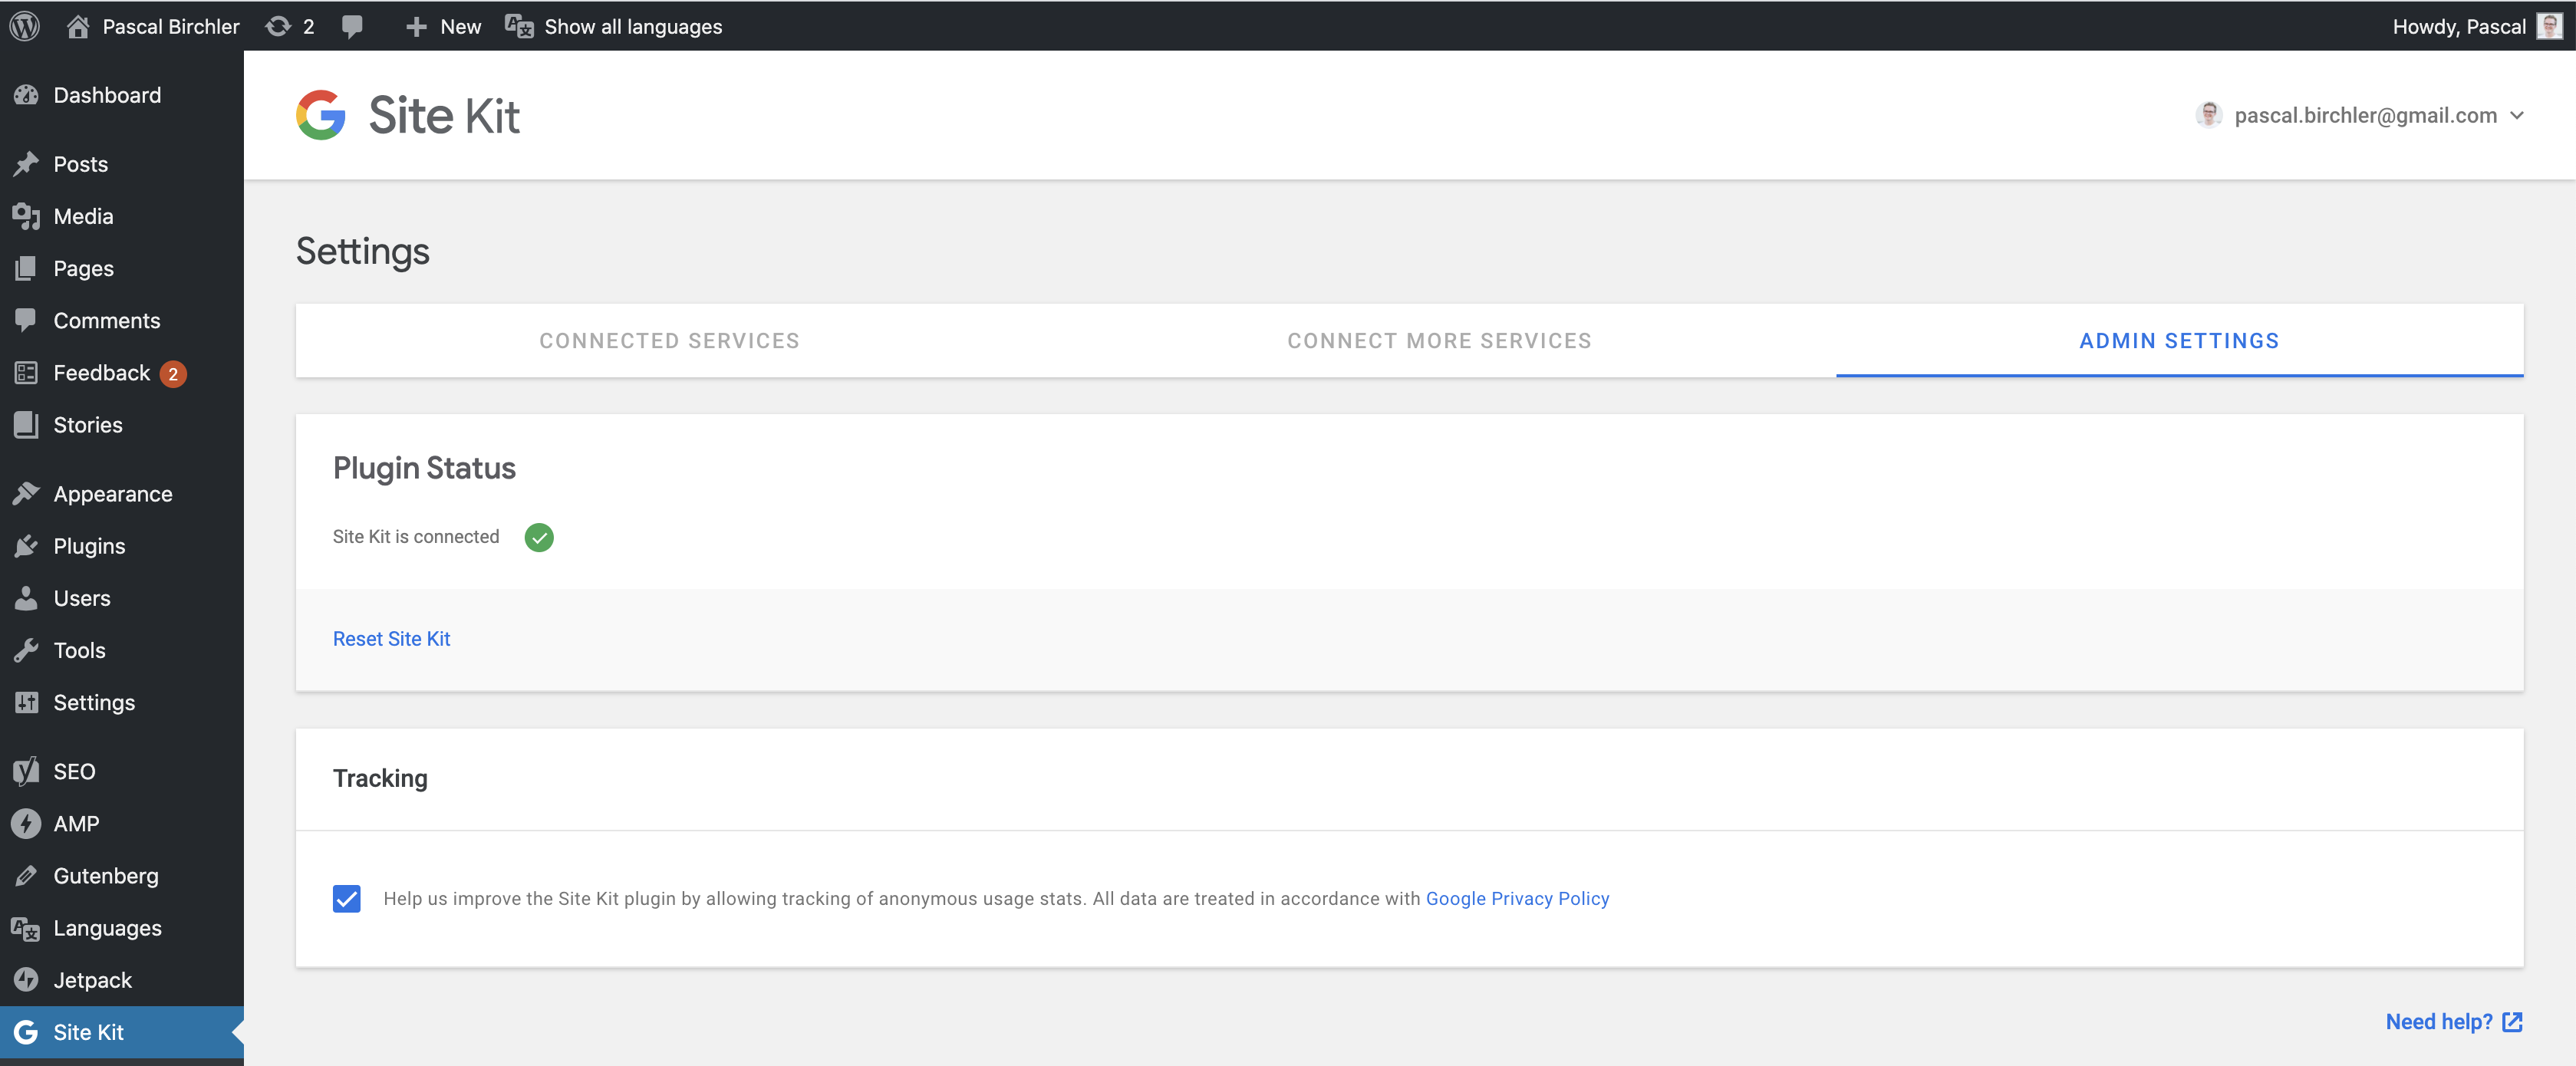Screen dimensions: 2576x1066
Task: Open the Feedback menu with notification badge
Action: coord(101,372)
